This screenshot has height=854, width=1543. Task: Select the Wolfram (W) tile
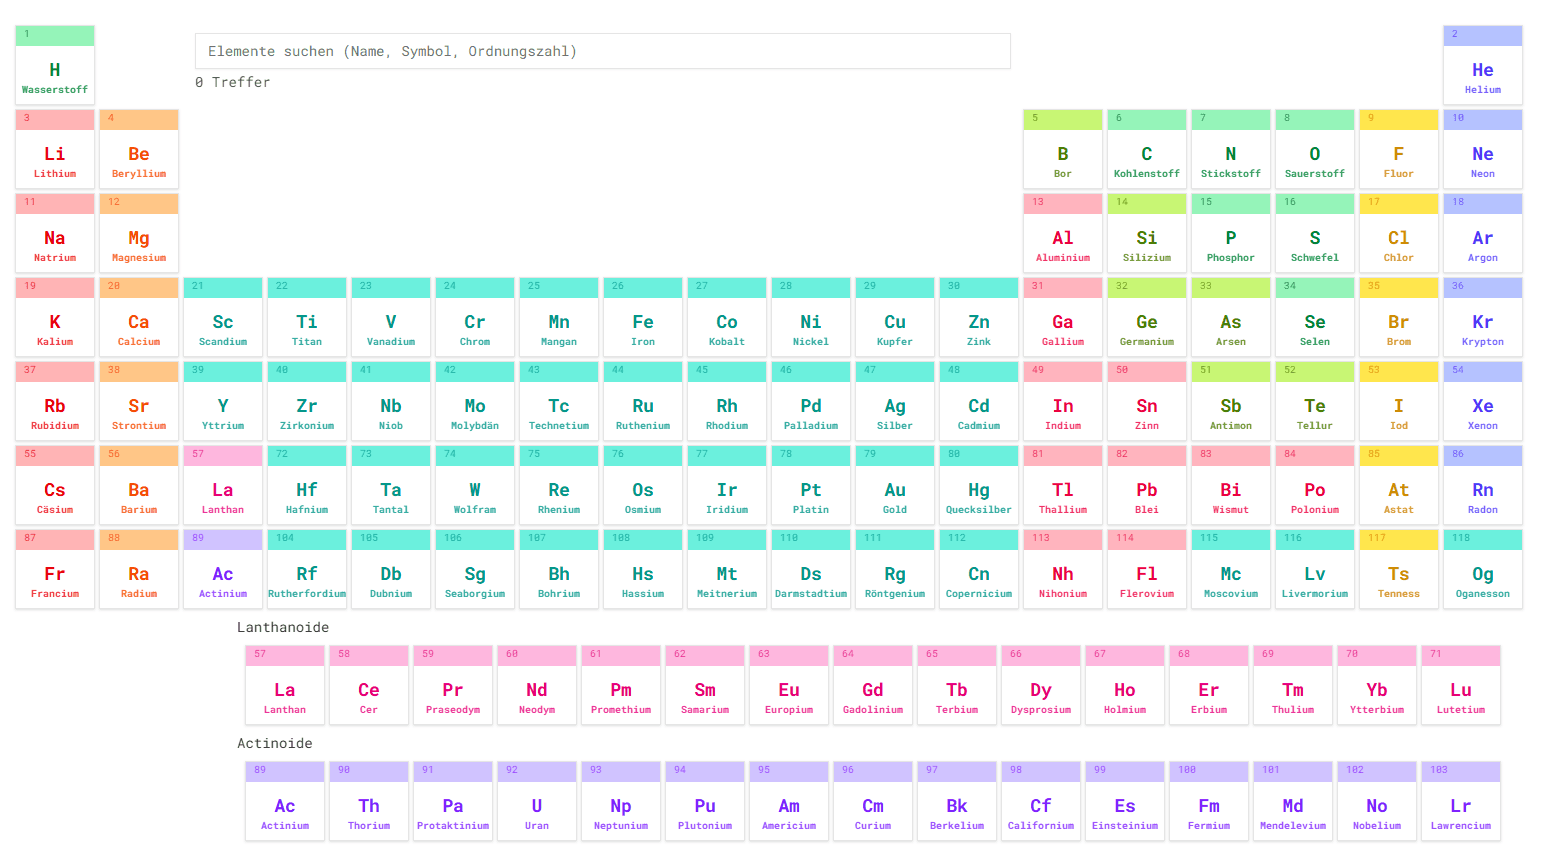475,485
